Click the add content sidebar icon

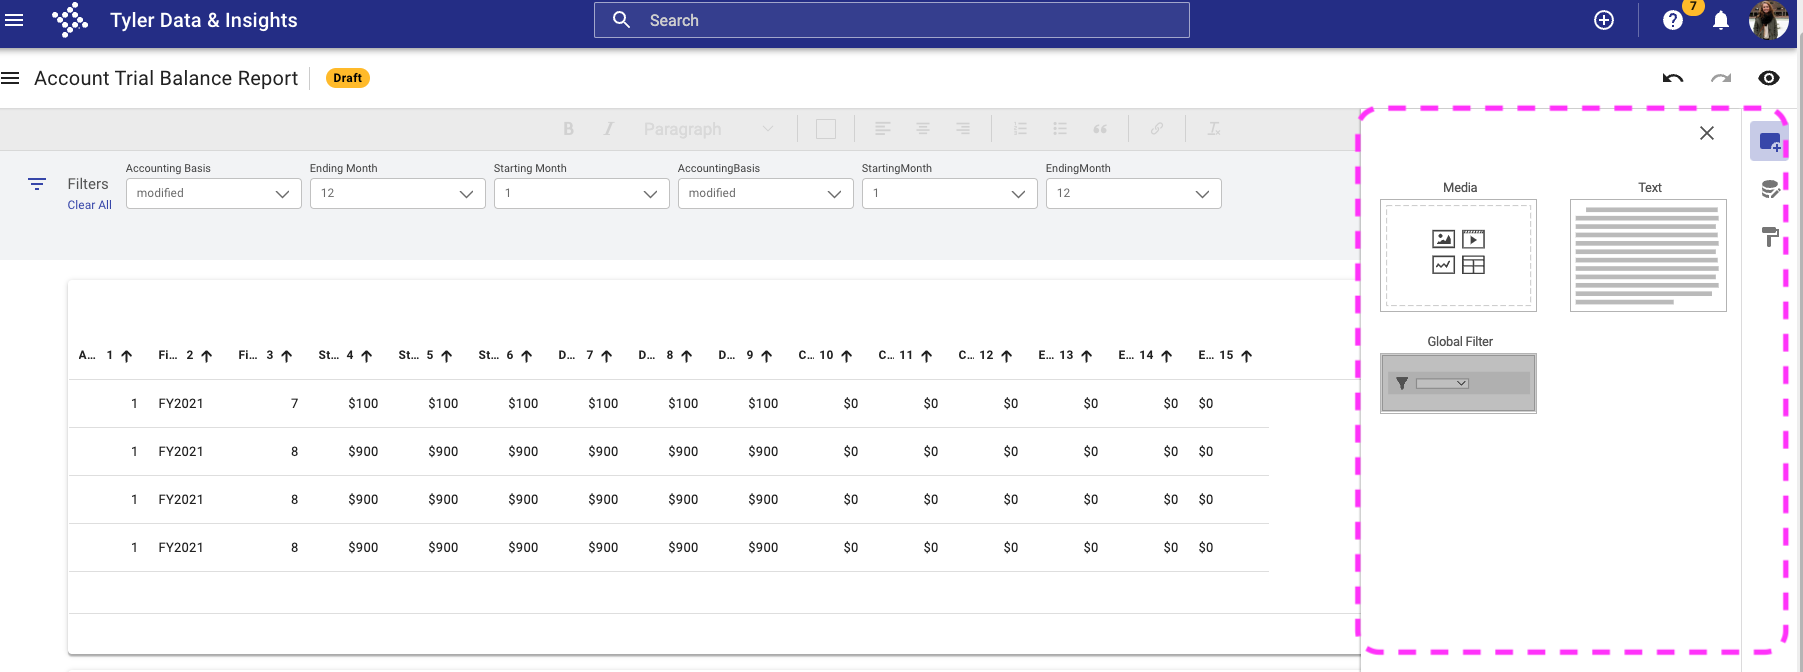(1770, 142)
